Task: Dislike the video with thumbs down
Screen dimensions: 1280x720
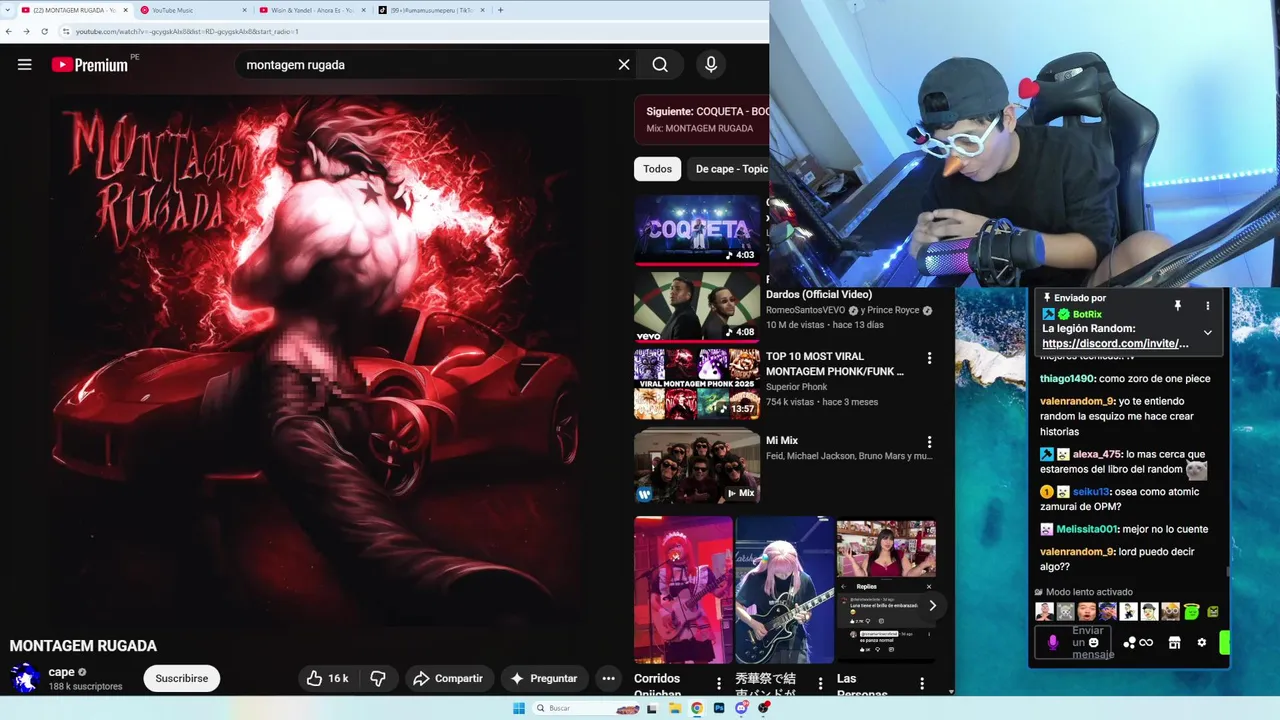Action: [378, 678]
